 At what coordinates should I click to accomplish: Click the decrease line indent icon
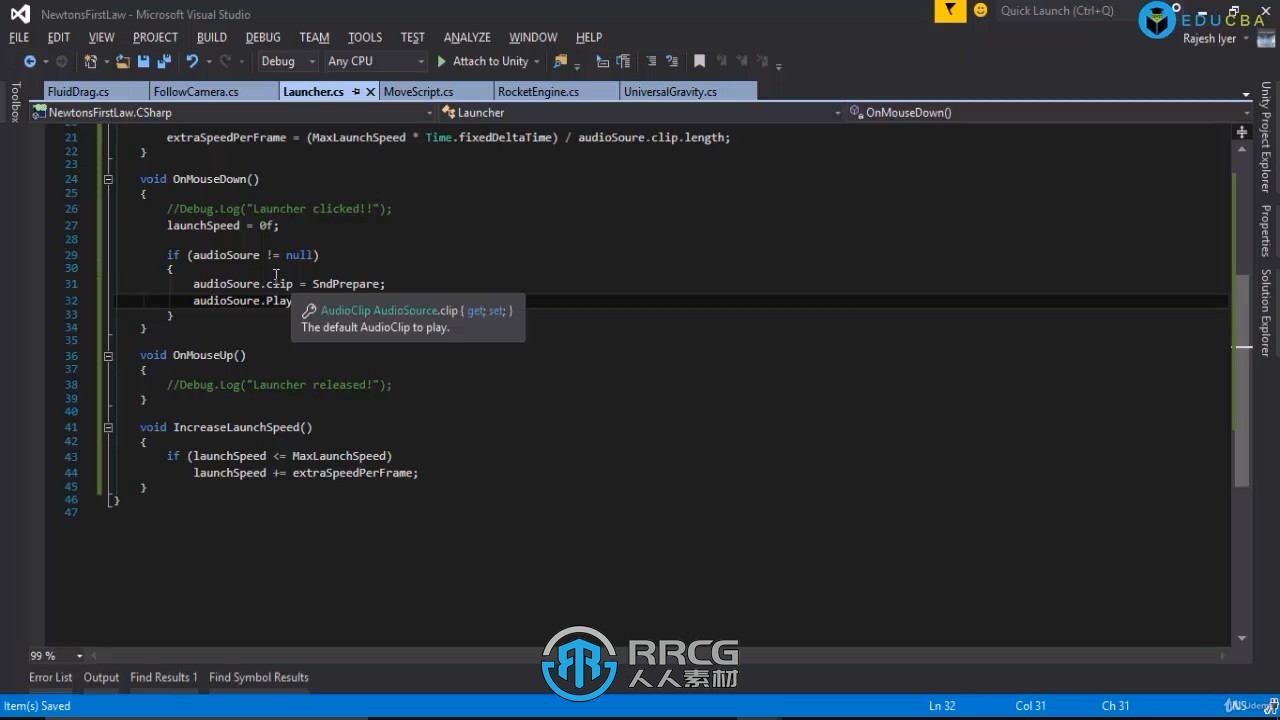[x=603, y=61]
